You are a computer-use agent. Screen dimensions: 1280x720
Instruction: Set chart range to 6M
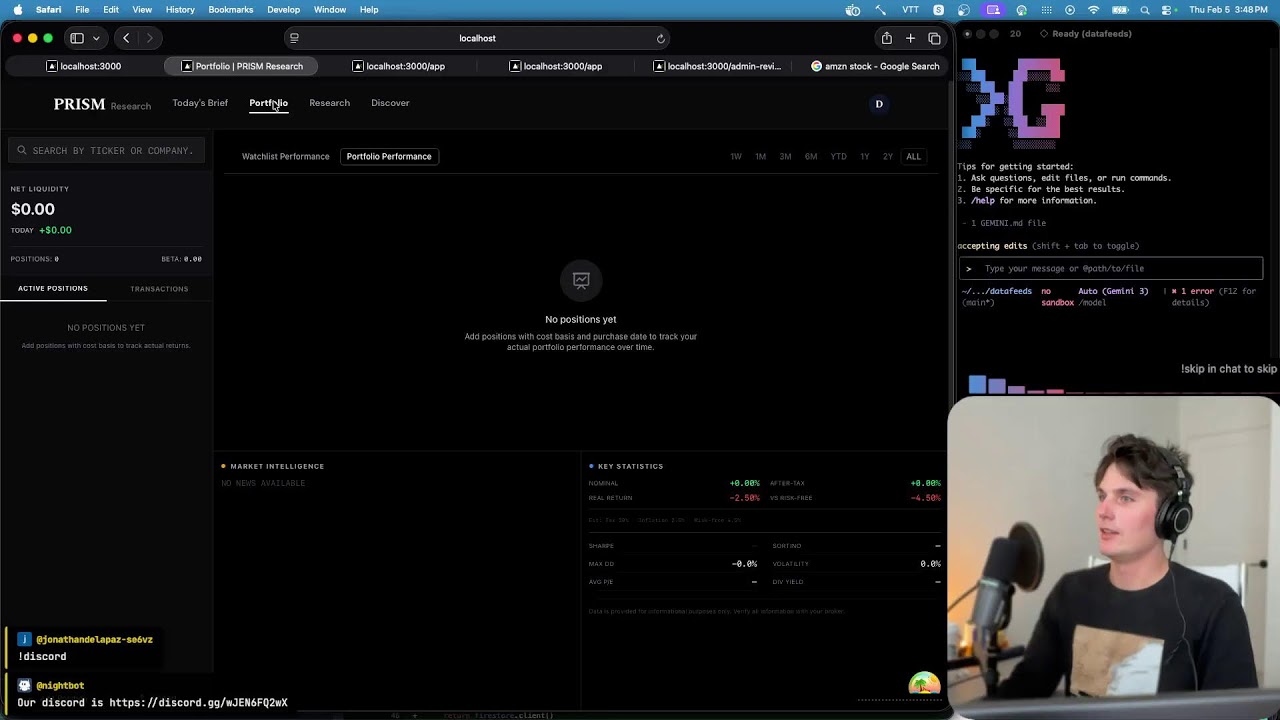811,157
